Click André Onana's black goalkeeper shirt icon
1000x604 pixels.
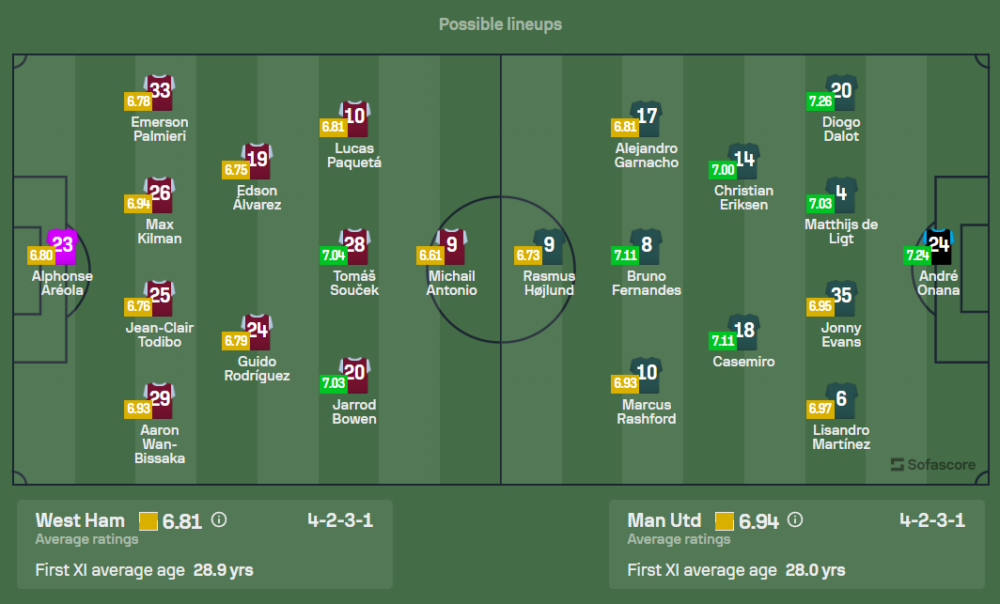pos(939,246)
